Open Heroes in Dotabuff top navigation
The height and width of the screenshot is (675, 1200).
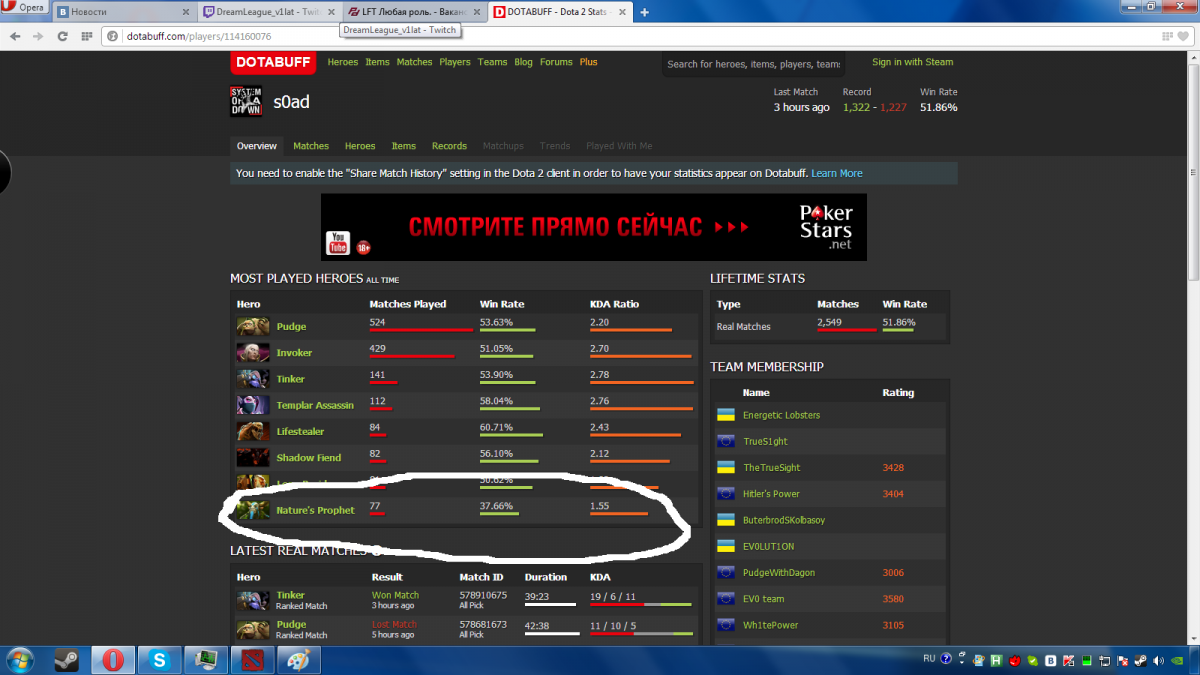click(342, 62)
